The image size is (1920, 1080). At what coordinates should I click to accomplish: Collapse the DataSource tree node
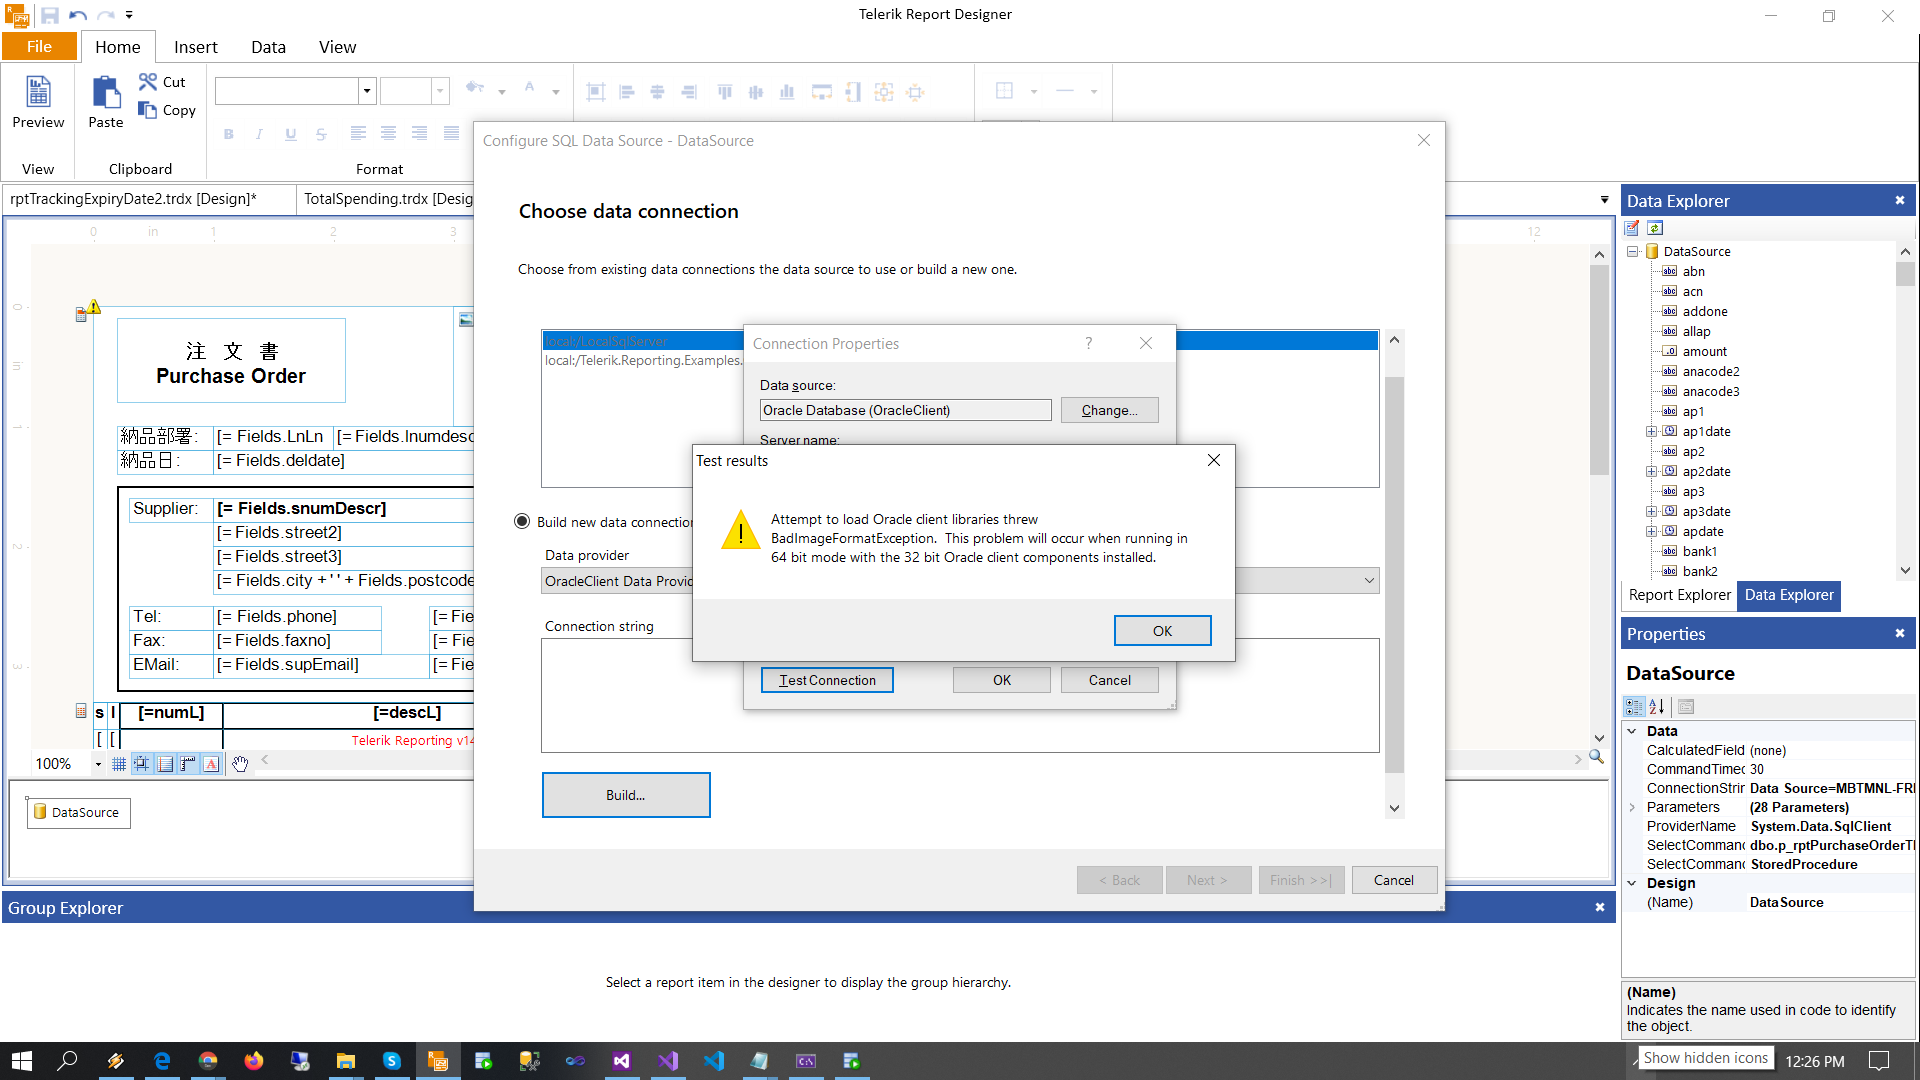coord(1633,252)
